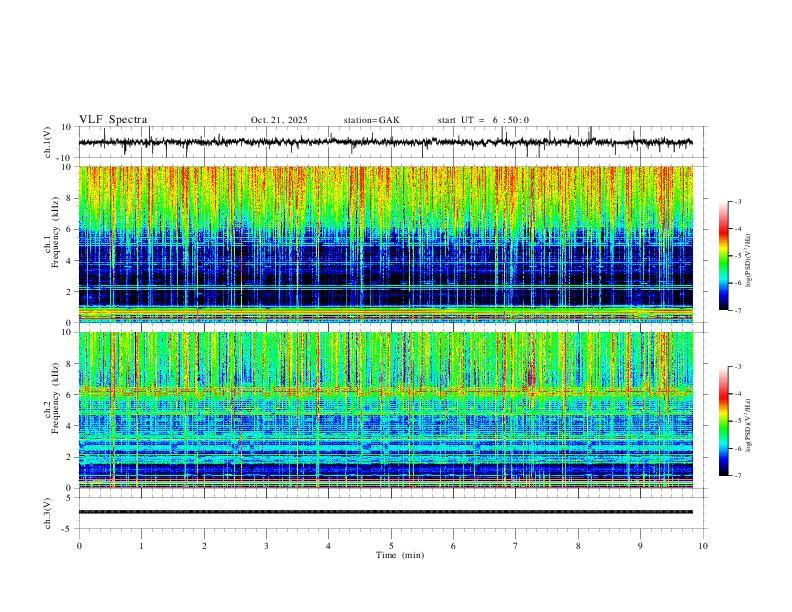
Task: Click the ch.1 spectrogram color scale bar
Action: pos(723,256)
